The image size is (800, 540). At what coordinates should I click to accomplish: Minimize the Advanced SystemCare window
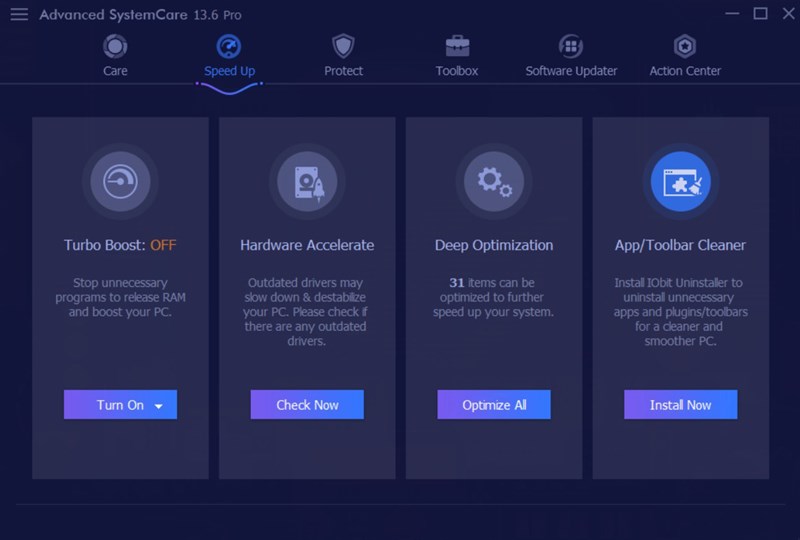(x=732, y=14)
